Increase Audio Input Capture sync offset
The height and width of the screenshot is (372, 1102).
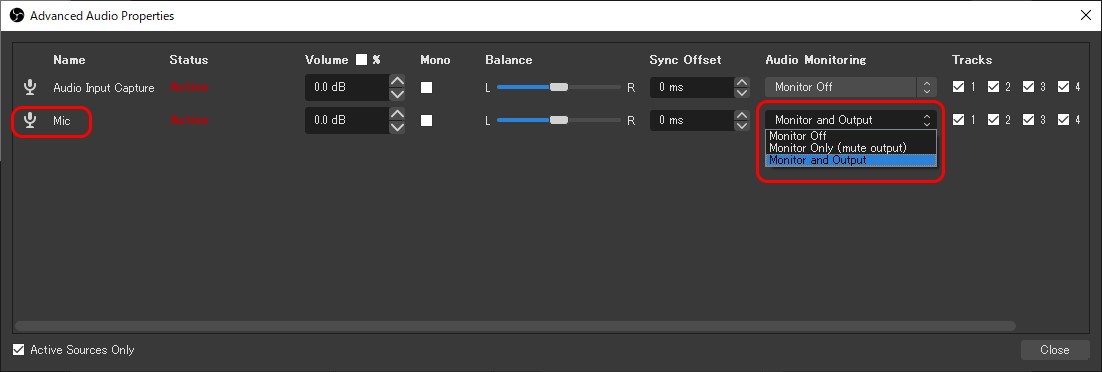point(742,82)
